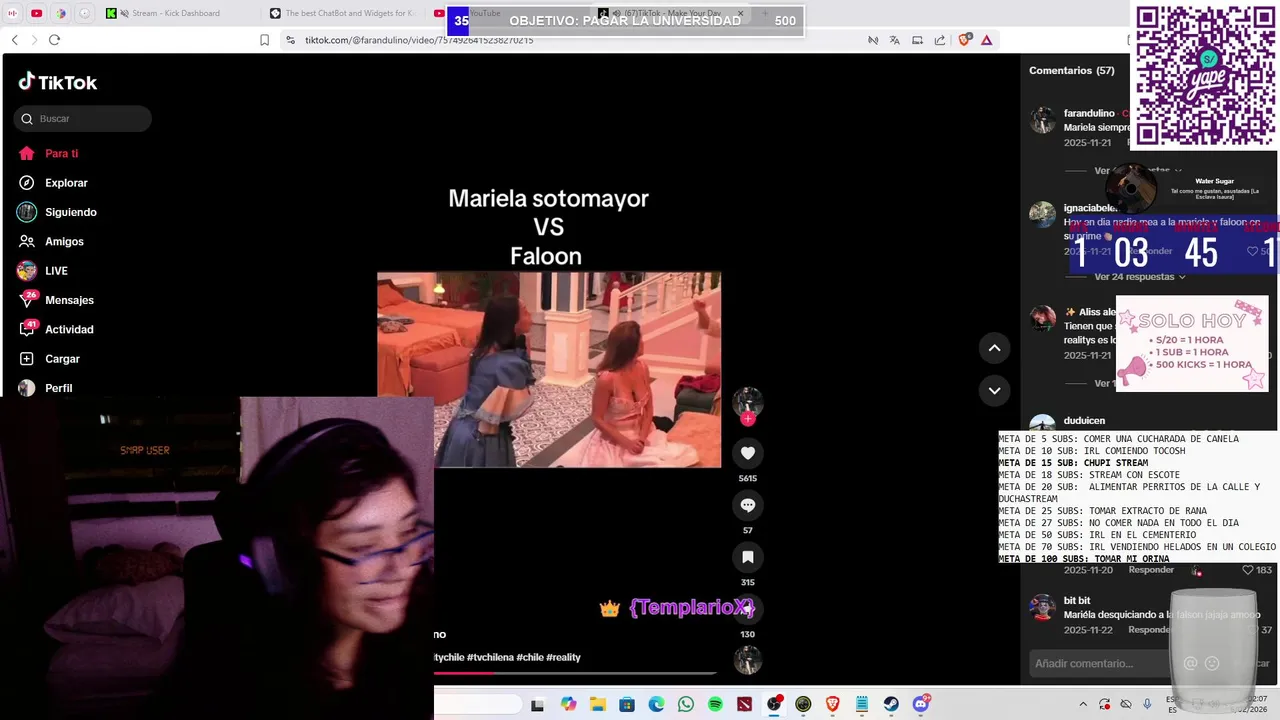Open duduicen commenter profile

(x=1084, y=421)
